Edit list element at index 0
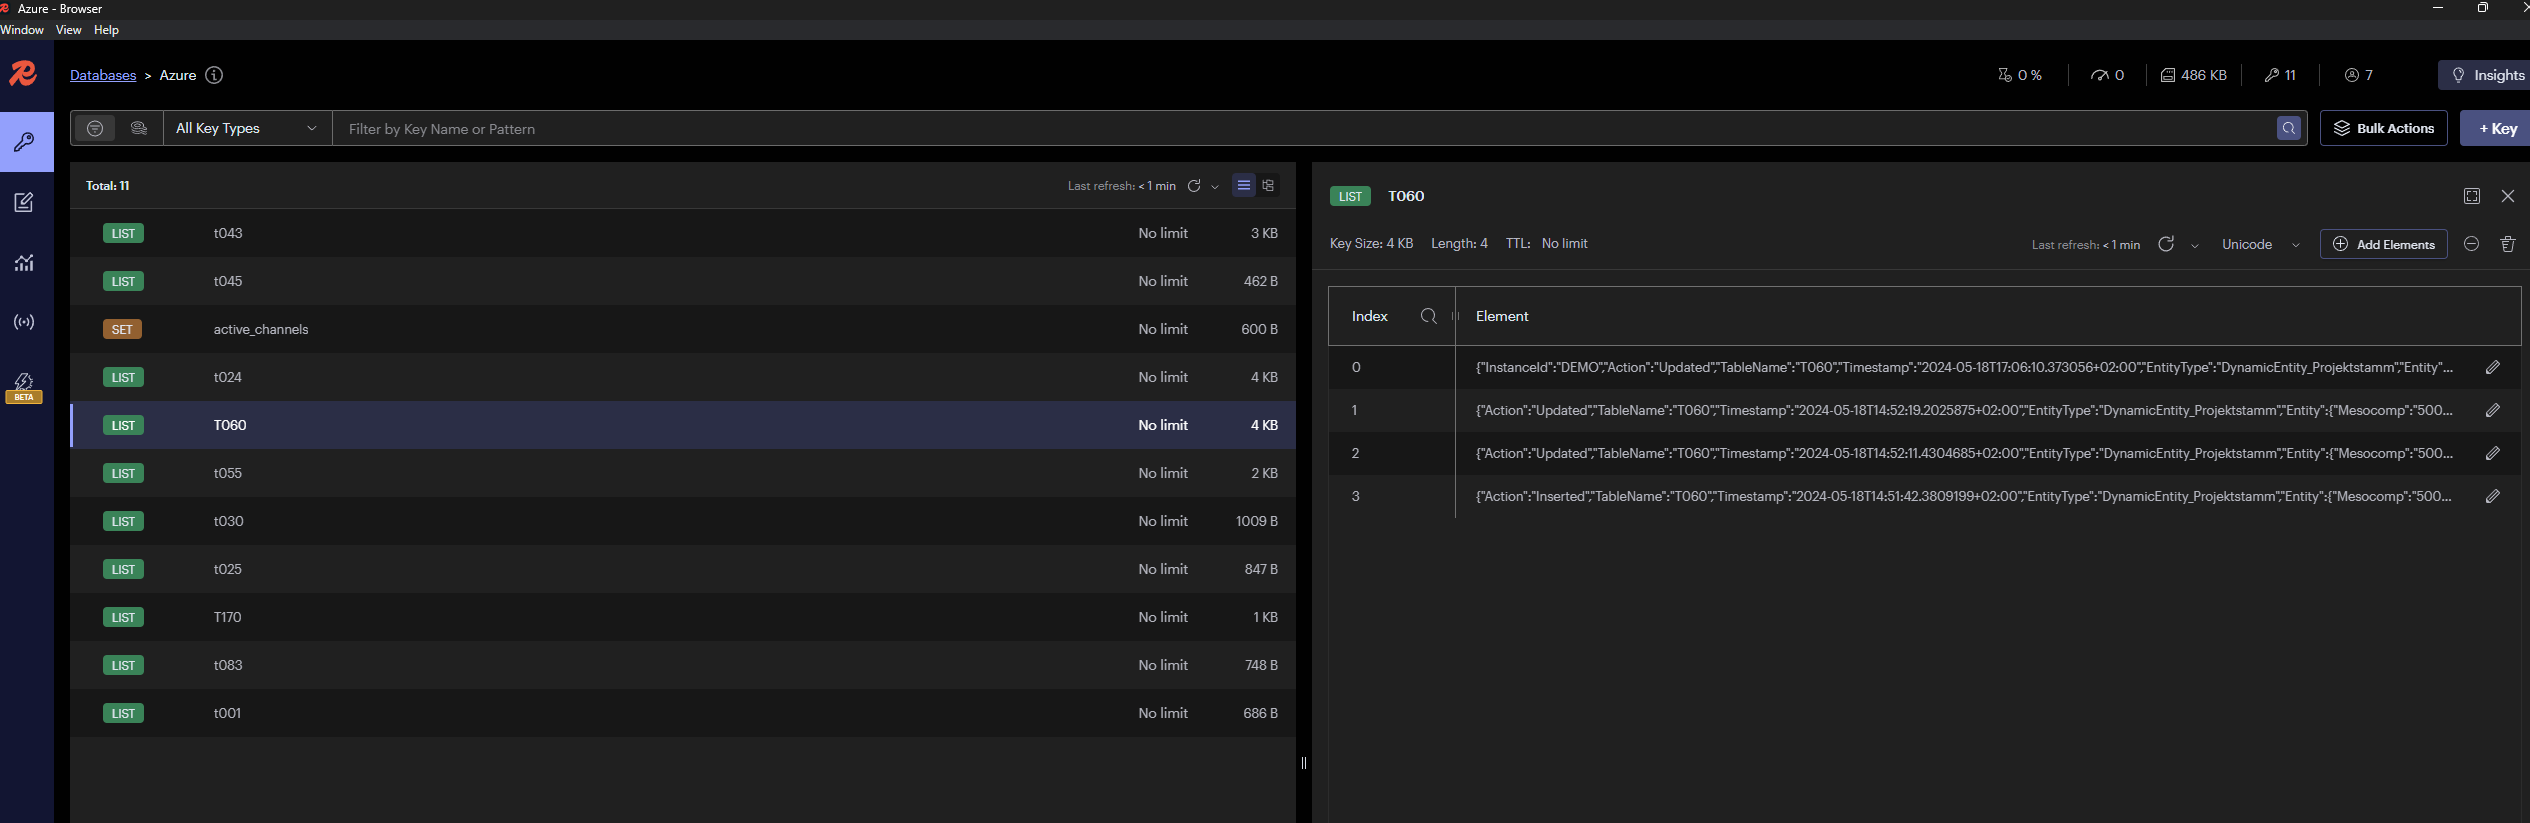Viewport: 2530px width, 823px height. (2492, 368)
